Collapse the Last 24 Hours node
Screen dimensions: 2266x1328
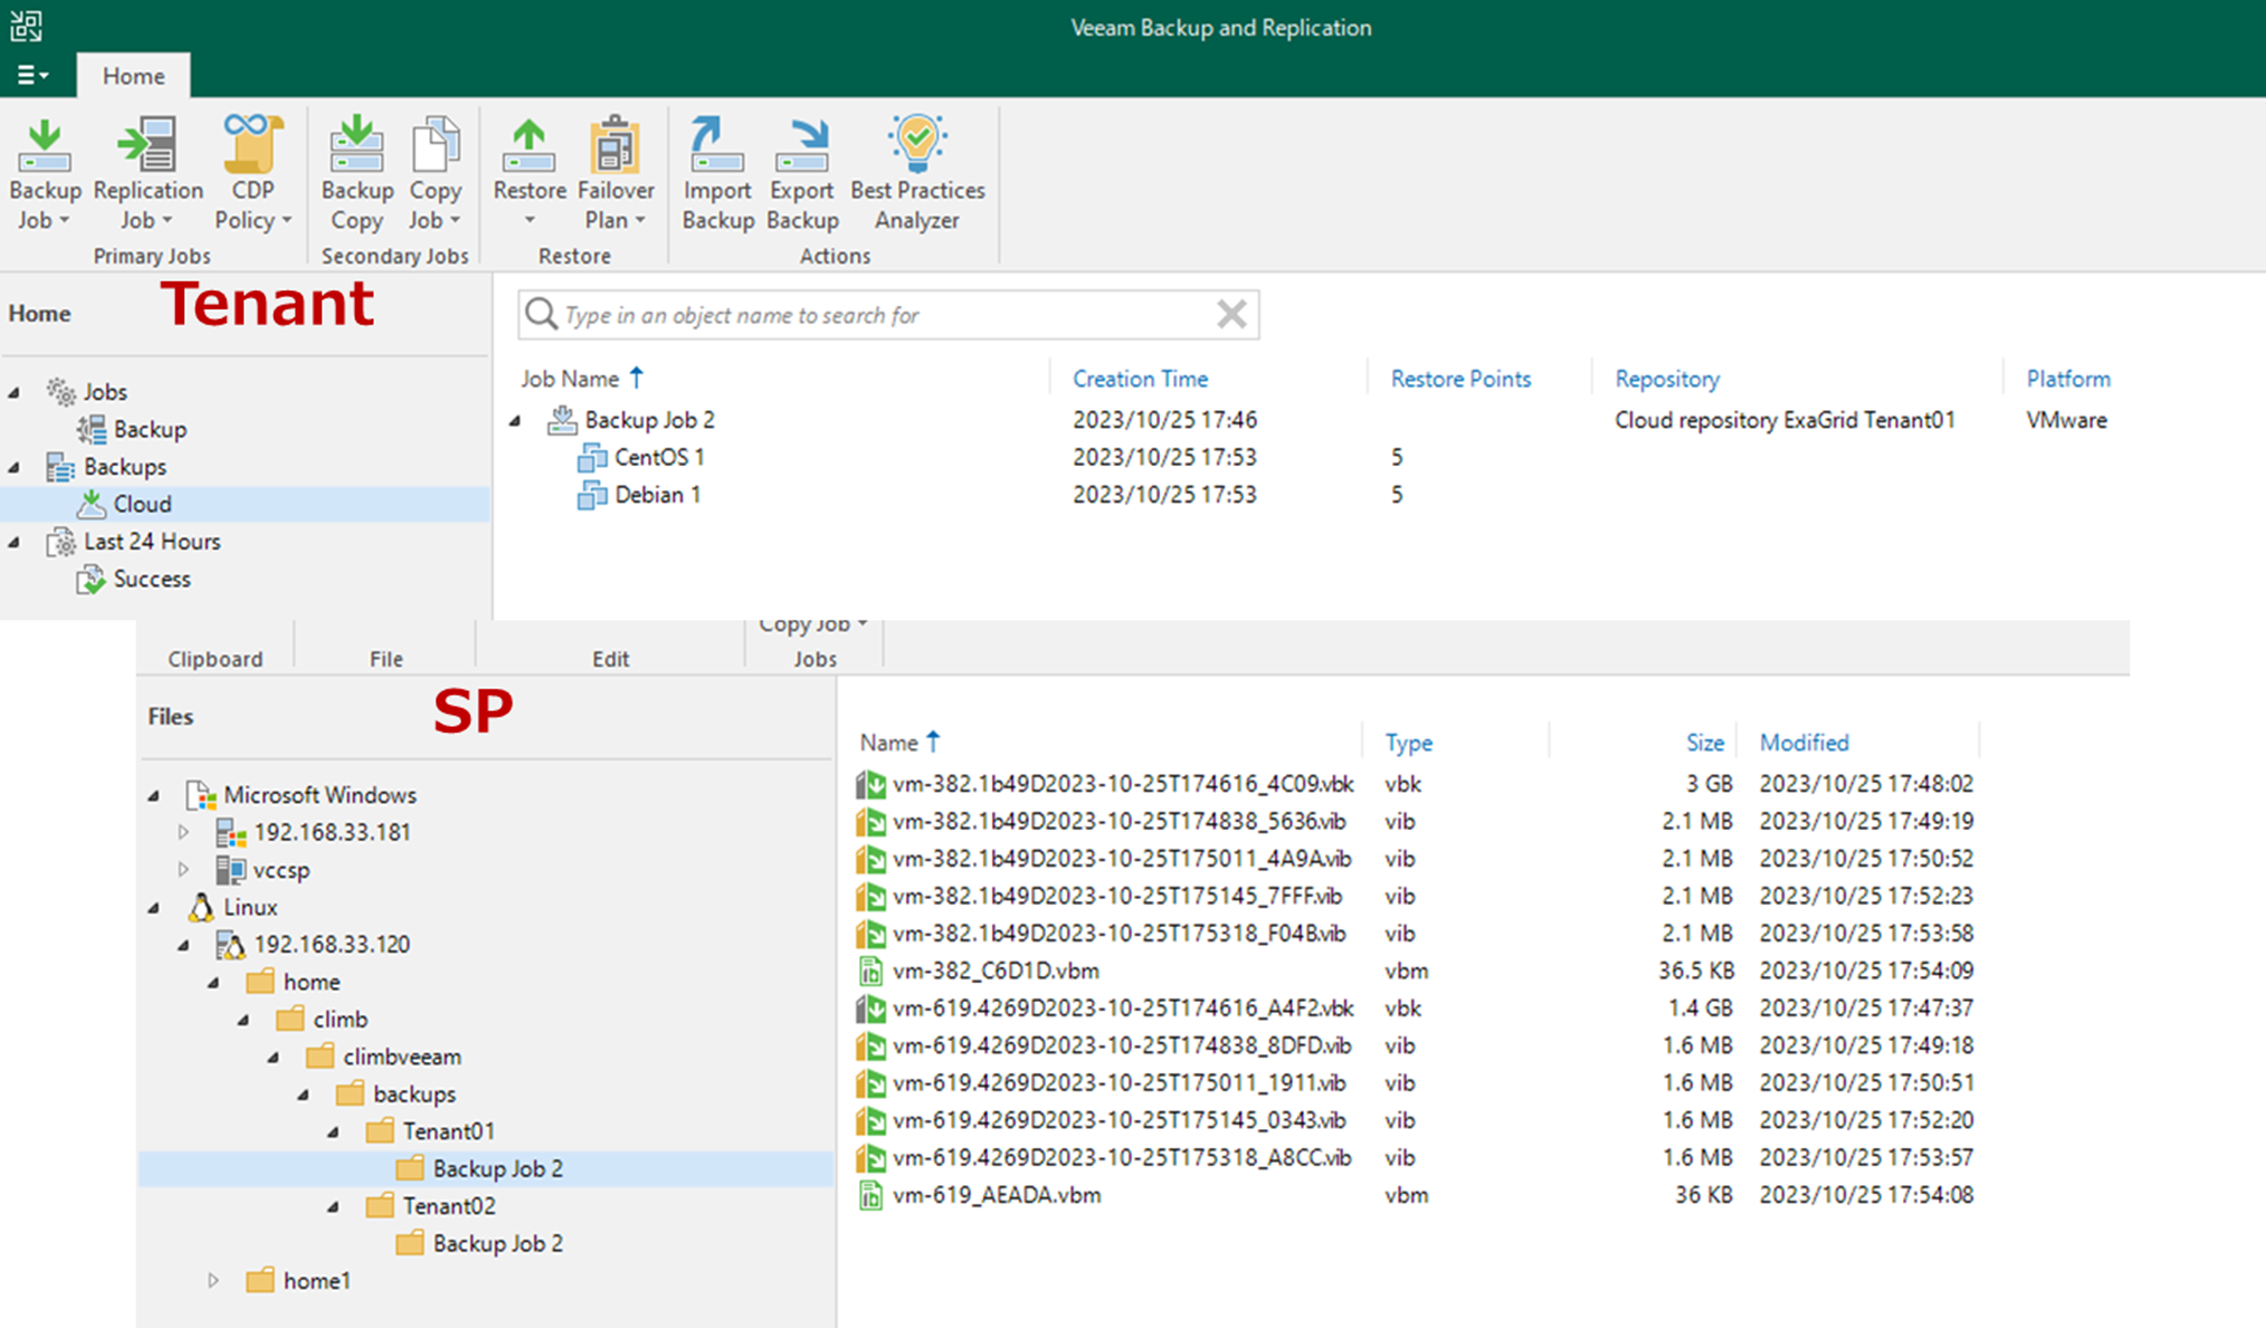coord(15,543)
